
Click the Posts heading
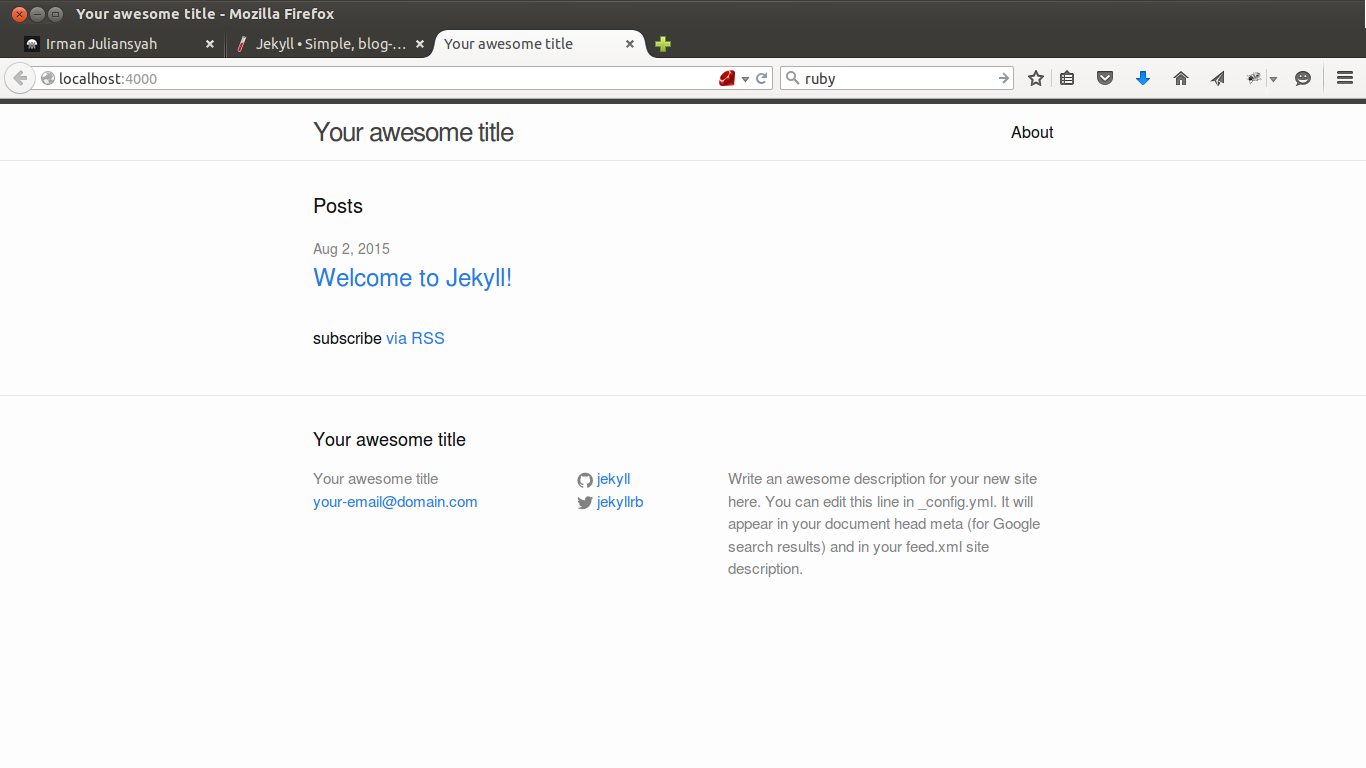[x=338, y=206]
